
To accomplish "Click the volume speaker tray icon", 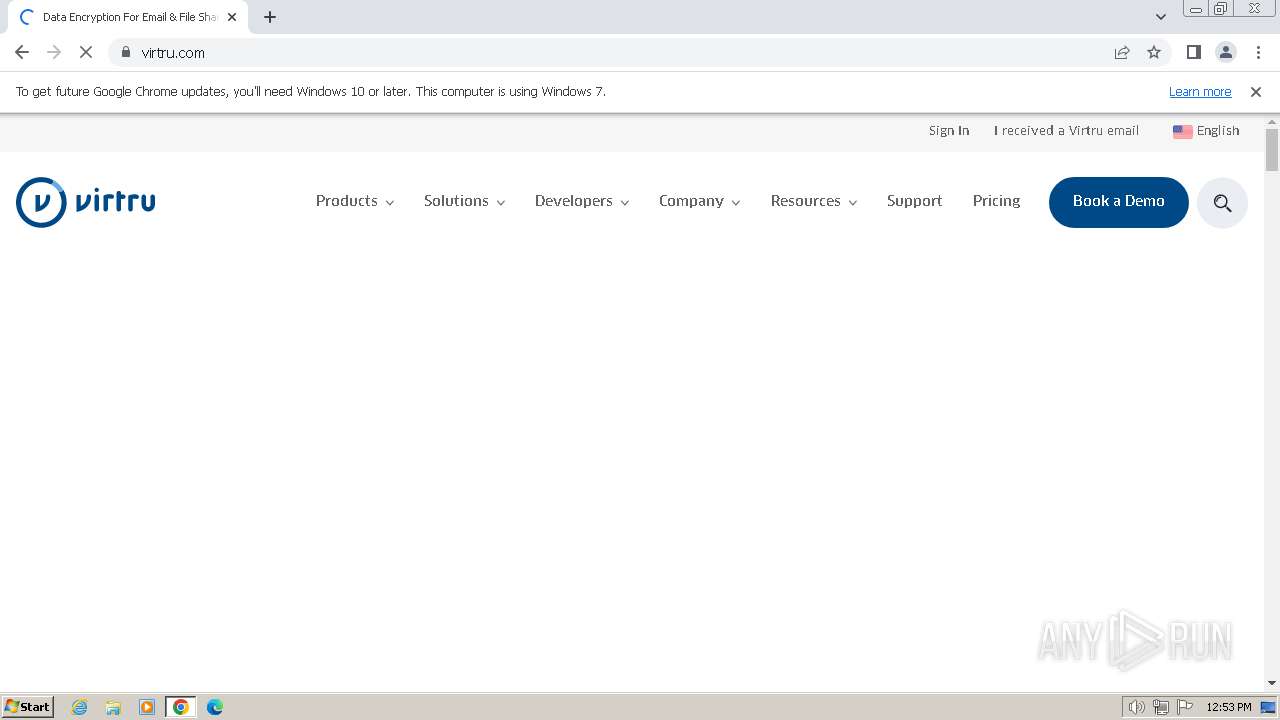I will (x=1136, y=707).
